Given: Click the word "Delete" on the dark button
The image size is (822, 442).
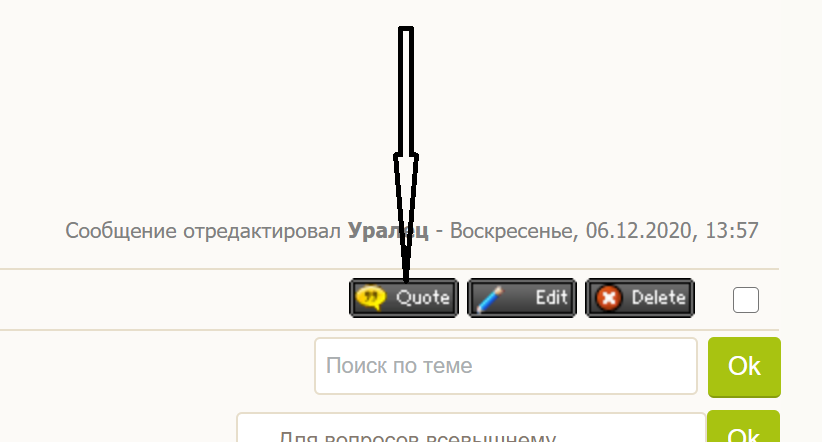Looking at the screenshot, I should 658,298.
